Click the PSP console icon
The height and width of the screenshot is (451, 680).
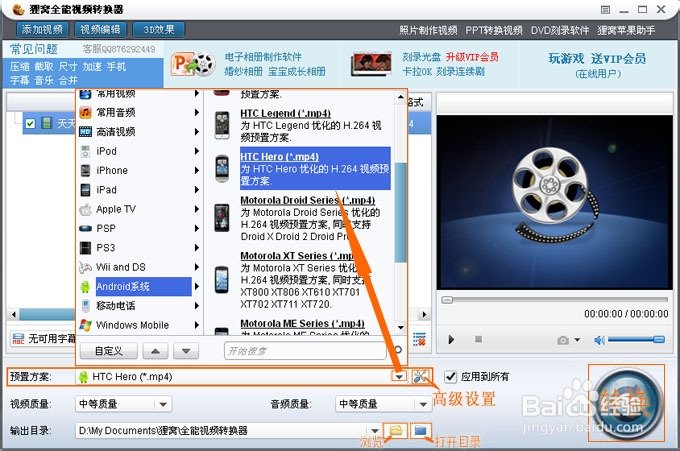pyautogui.click(x=85, y=228)
